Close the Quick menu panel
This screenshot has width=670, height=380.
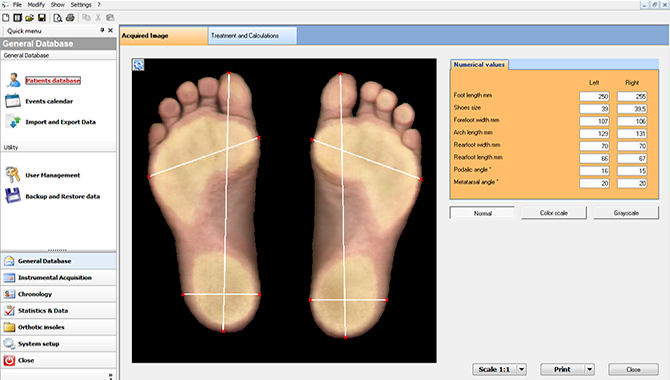(x=111, y=30)
